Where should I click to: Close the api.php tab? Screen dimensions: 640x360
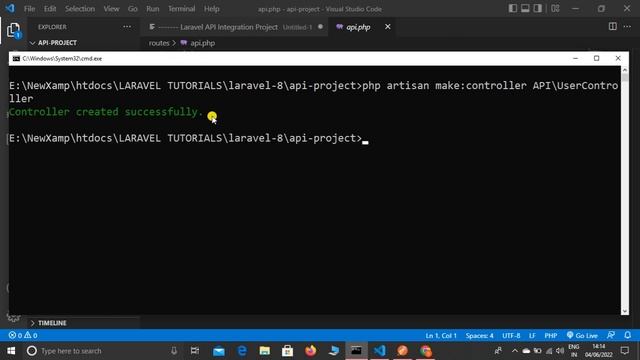click(x=387, y=27)
